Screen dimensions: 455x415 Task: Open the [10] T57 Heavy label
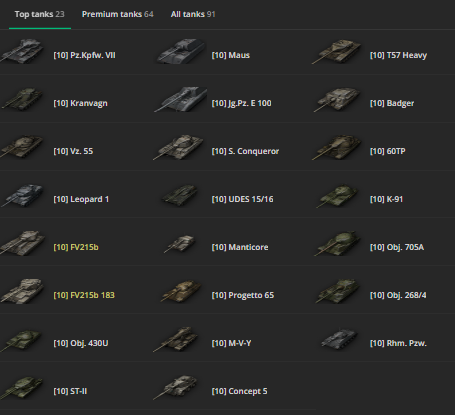[x=398, y=55]
